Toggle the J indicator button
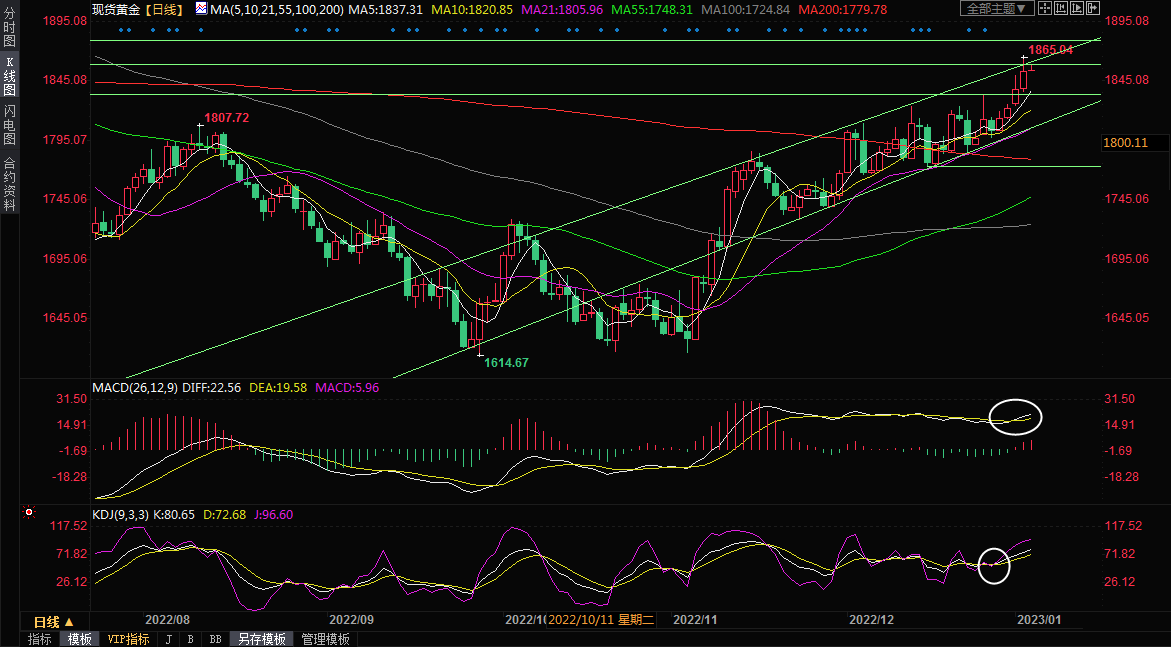 [x=168, y=639]
